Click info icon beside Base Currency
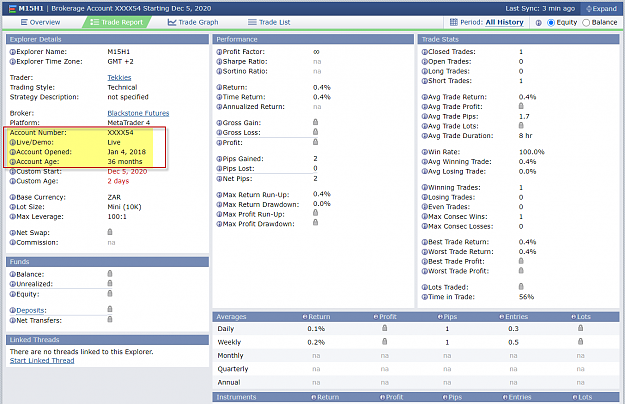625x404 pixels. click(x=12, y=197)
